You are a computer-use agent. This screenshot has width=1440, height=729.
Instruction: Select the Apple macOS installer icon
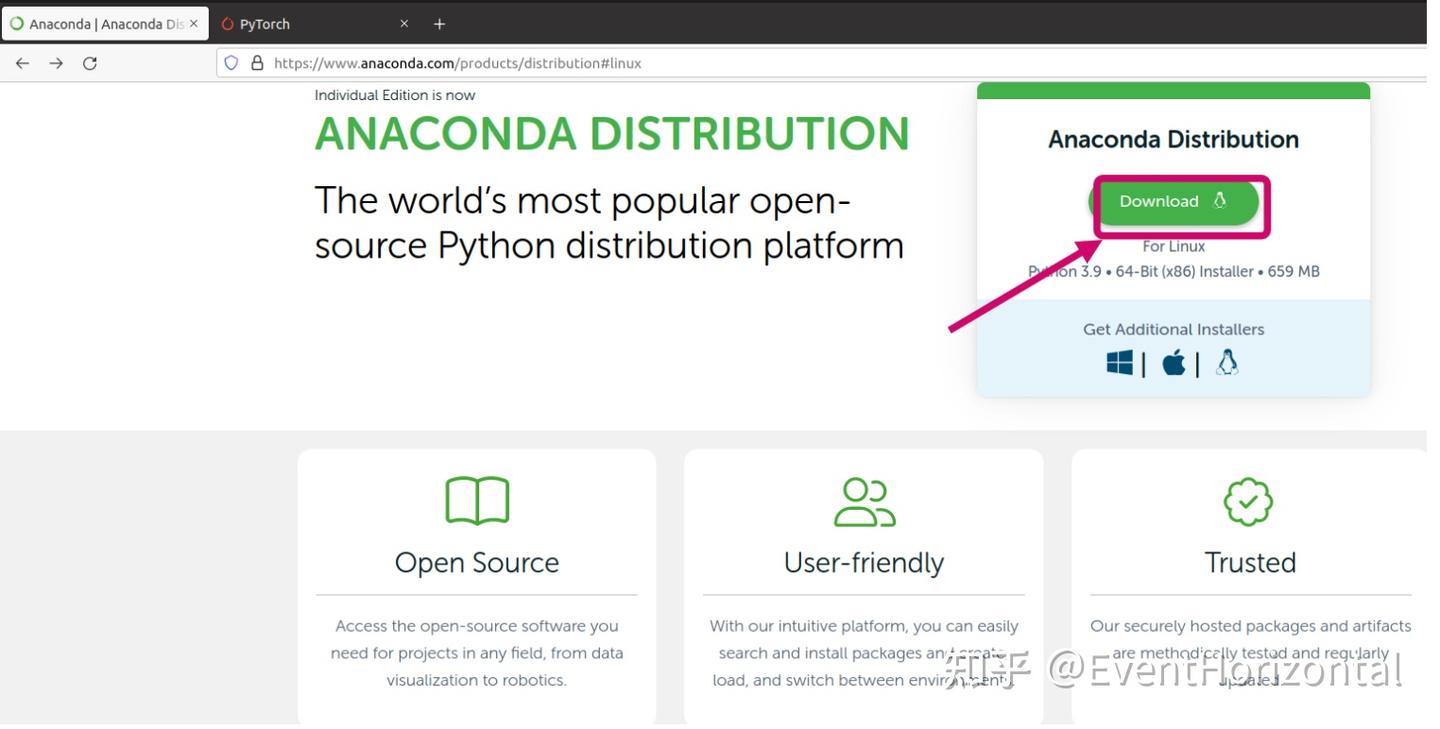1174,362
